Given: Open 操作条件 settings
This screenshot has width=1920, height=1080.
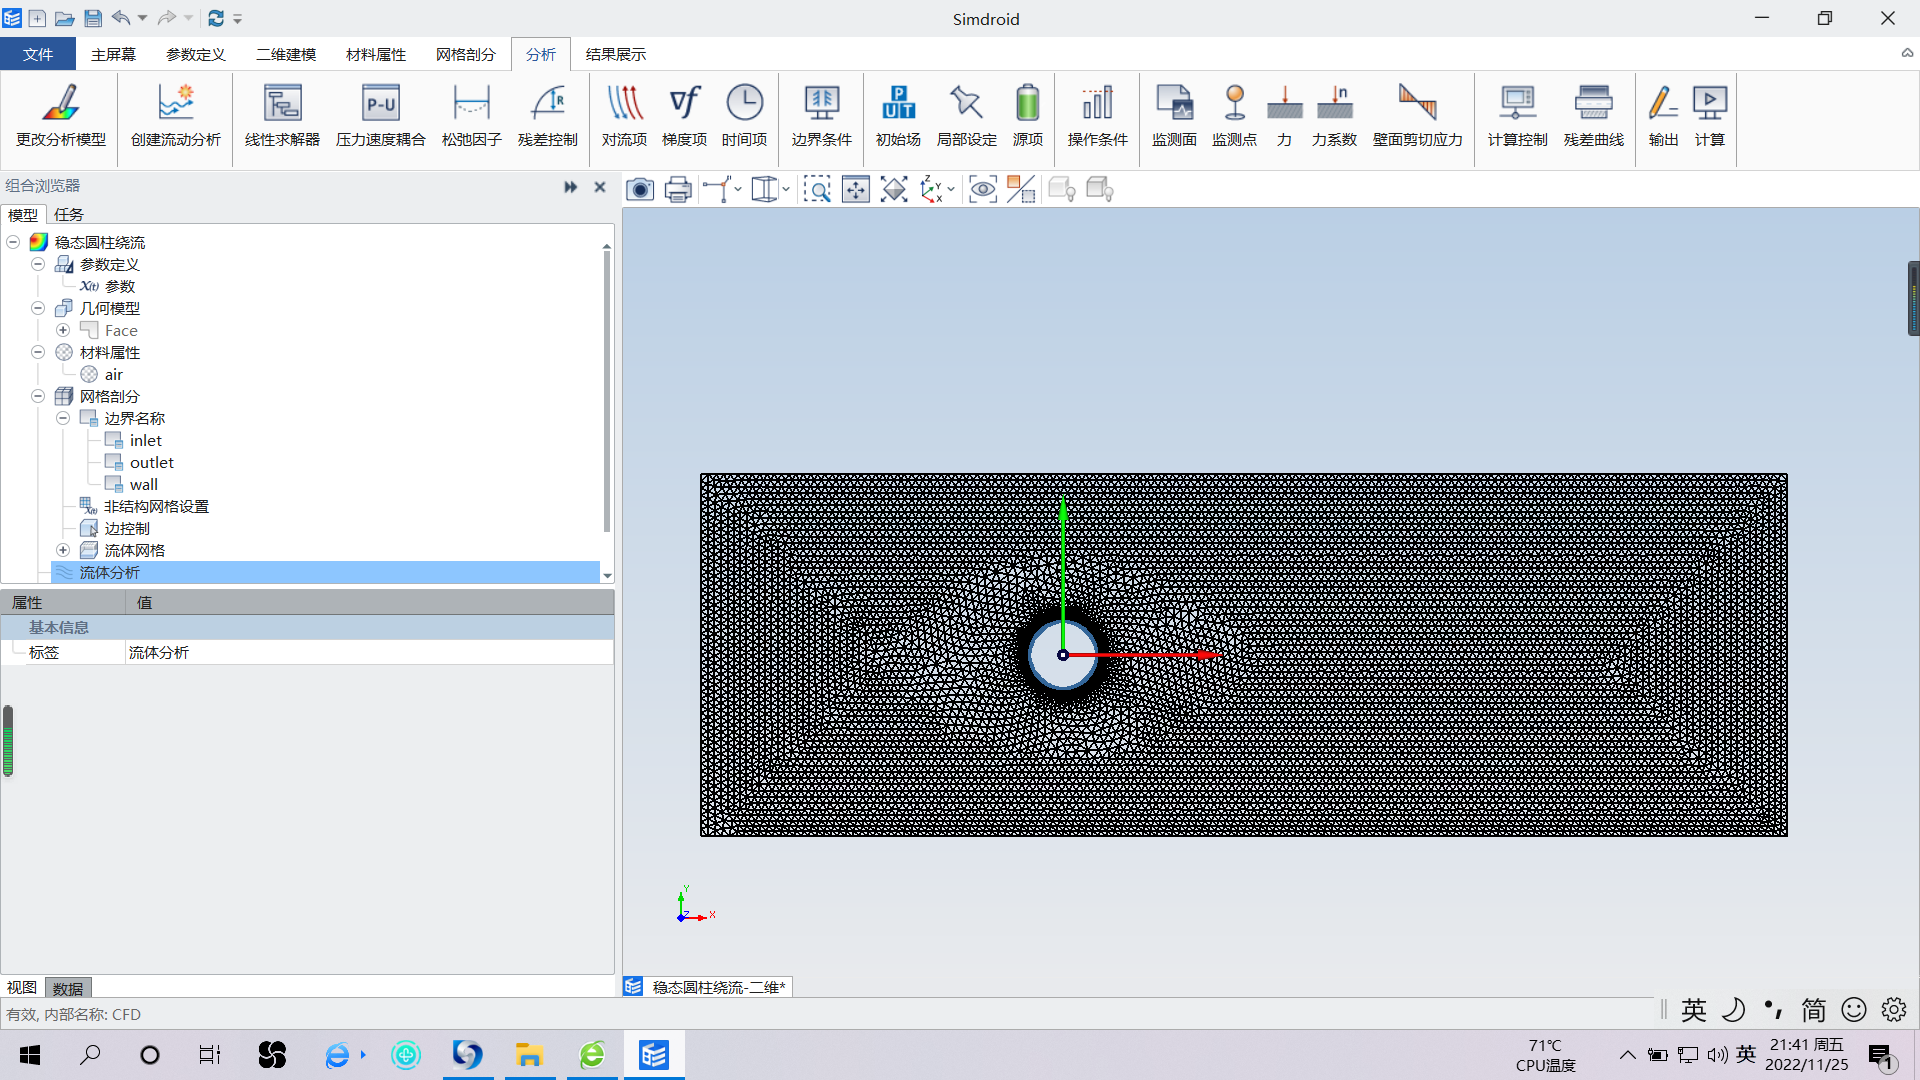Looking at the screenshot, I should [x=1097, y=116].
